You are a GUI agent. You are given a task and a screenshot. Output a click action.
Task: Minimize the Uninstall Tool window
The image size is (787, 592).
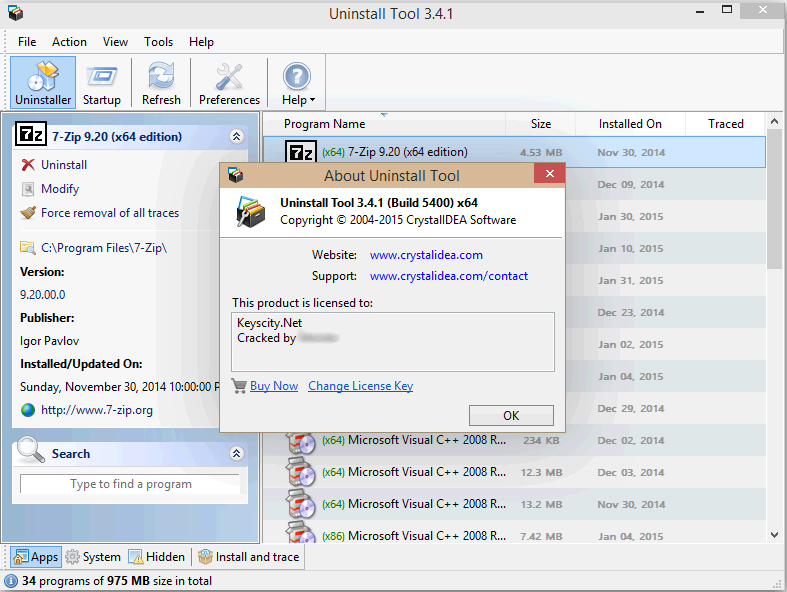point(700,10)
